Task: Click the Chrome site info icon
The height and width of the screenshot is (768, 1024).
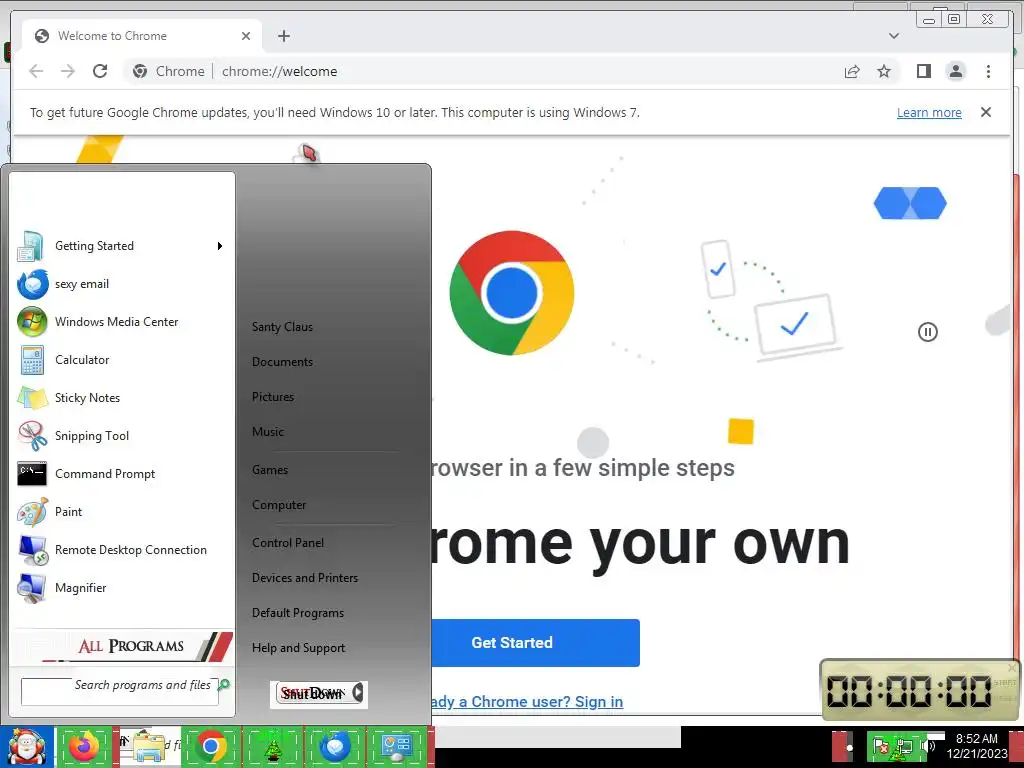Action: coord(140,71)
